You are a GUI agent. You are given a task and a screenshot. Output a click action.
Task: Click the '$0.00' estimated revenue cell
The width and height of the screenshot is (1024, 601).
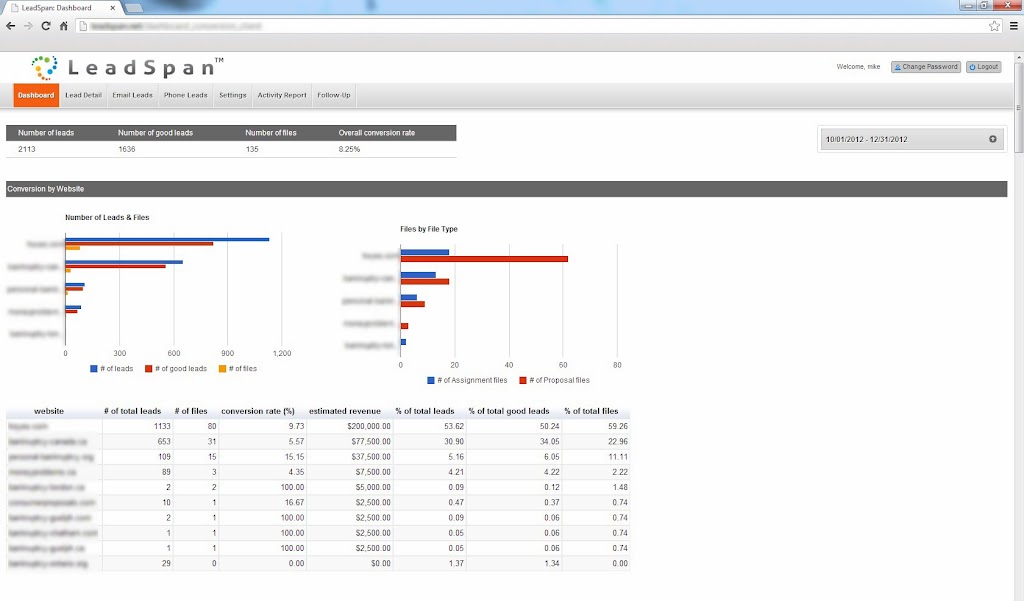[x=349, y=564]
